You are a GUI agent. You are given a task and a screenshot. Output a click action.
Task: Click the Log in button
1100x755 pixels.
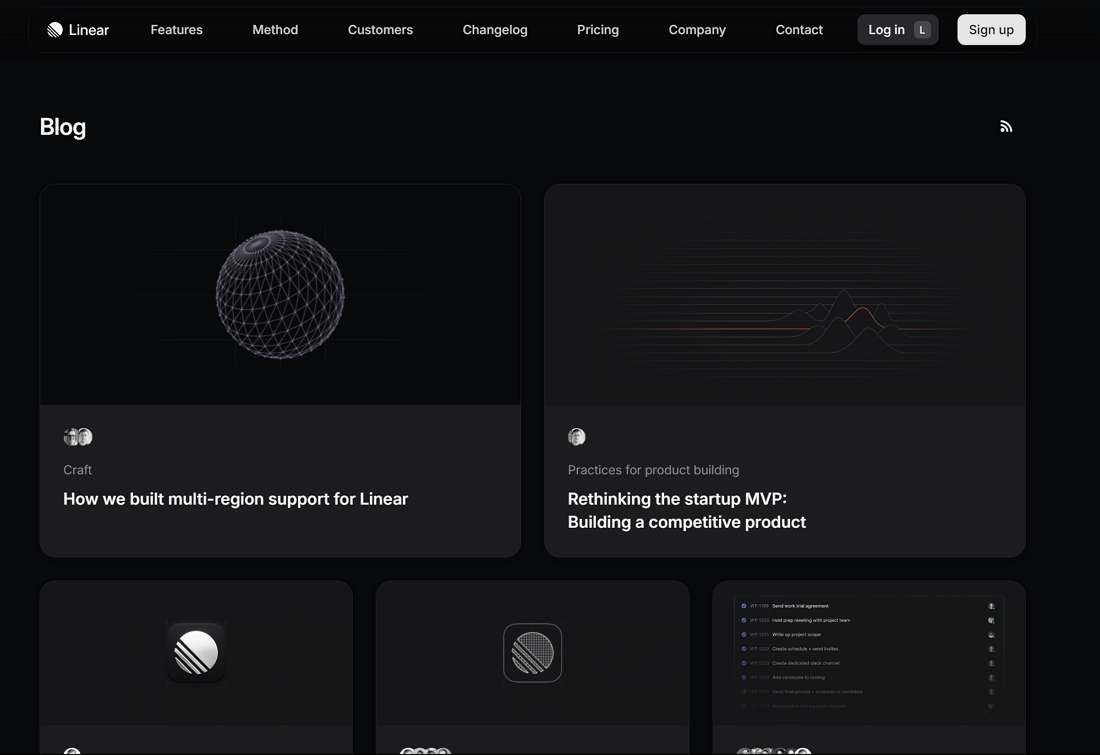click(x=898, y=29)
